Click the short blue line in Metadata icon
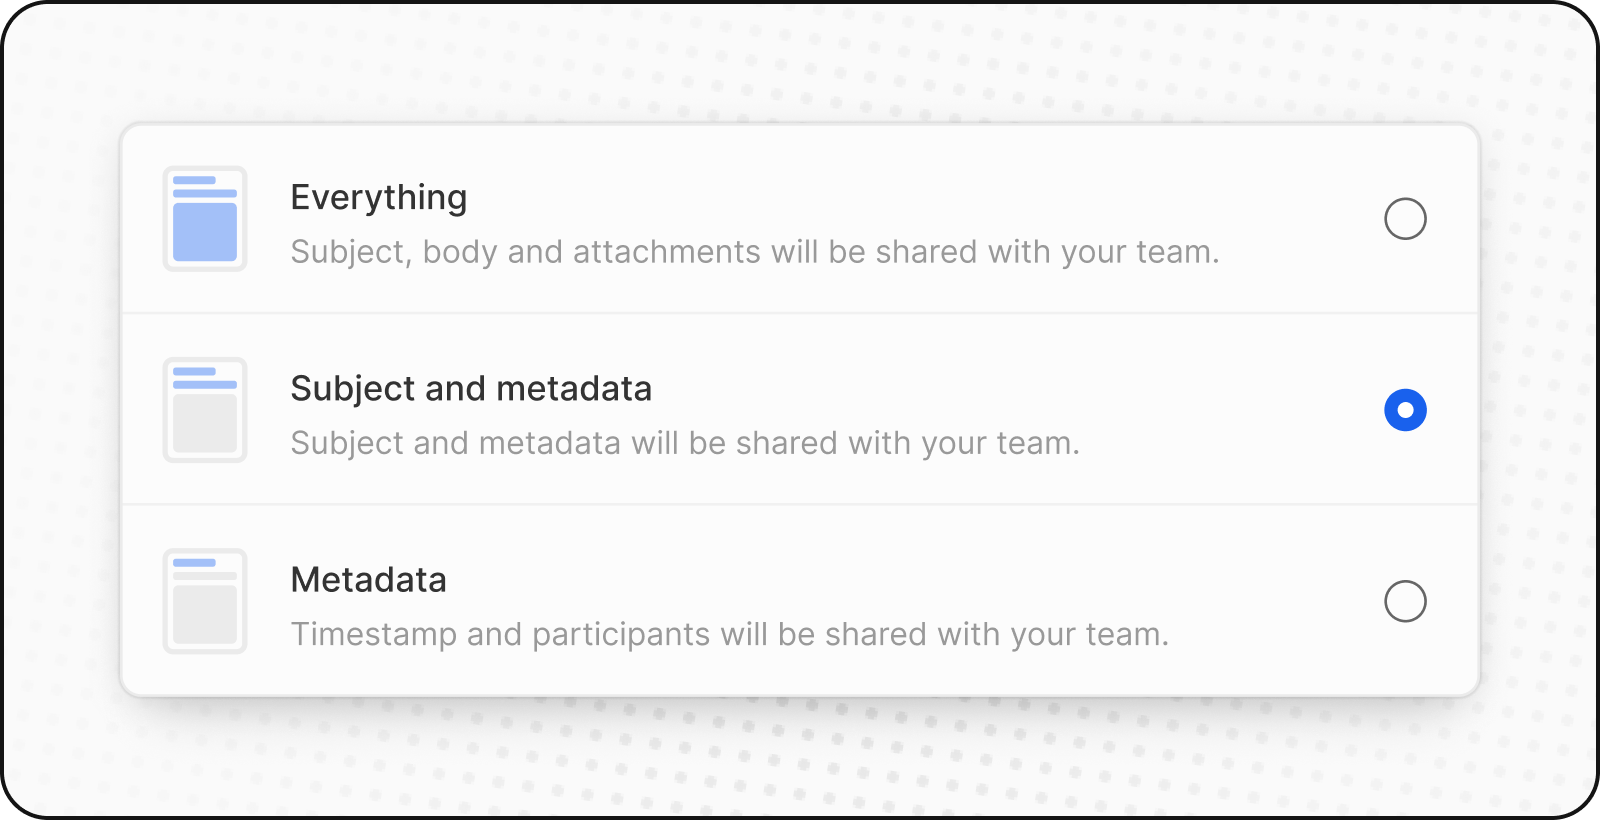This screenshot has width=1600, height=820. coord(194,563)
